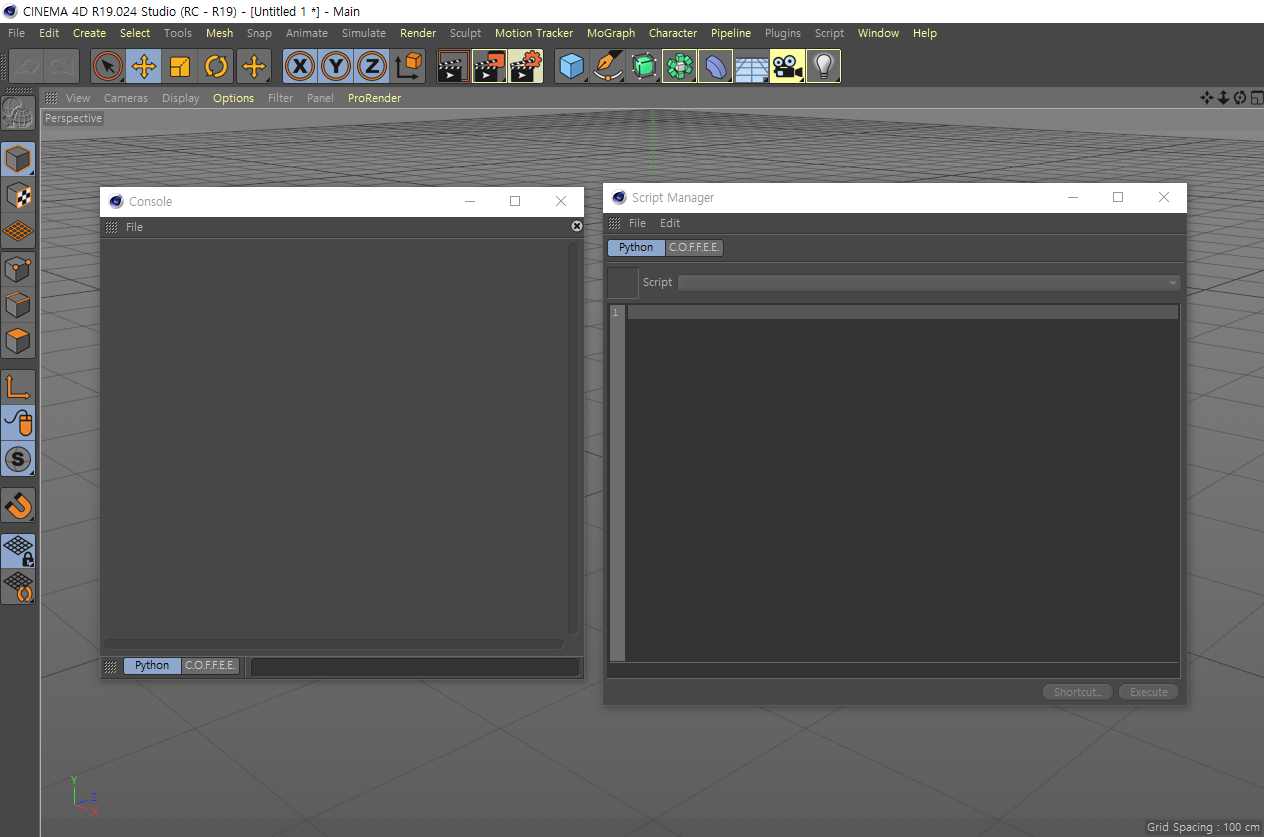Toggle the coordinate system icon
Image resolution: width=1264 pixels, height=837 pixels.
408,67
